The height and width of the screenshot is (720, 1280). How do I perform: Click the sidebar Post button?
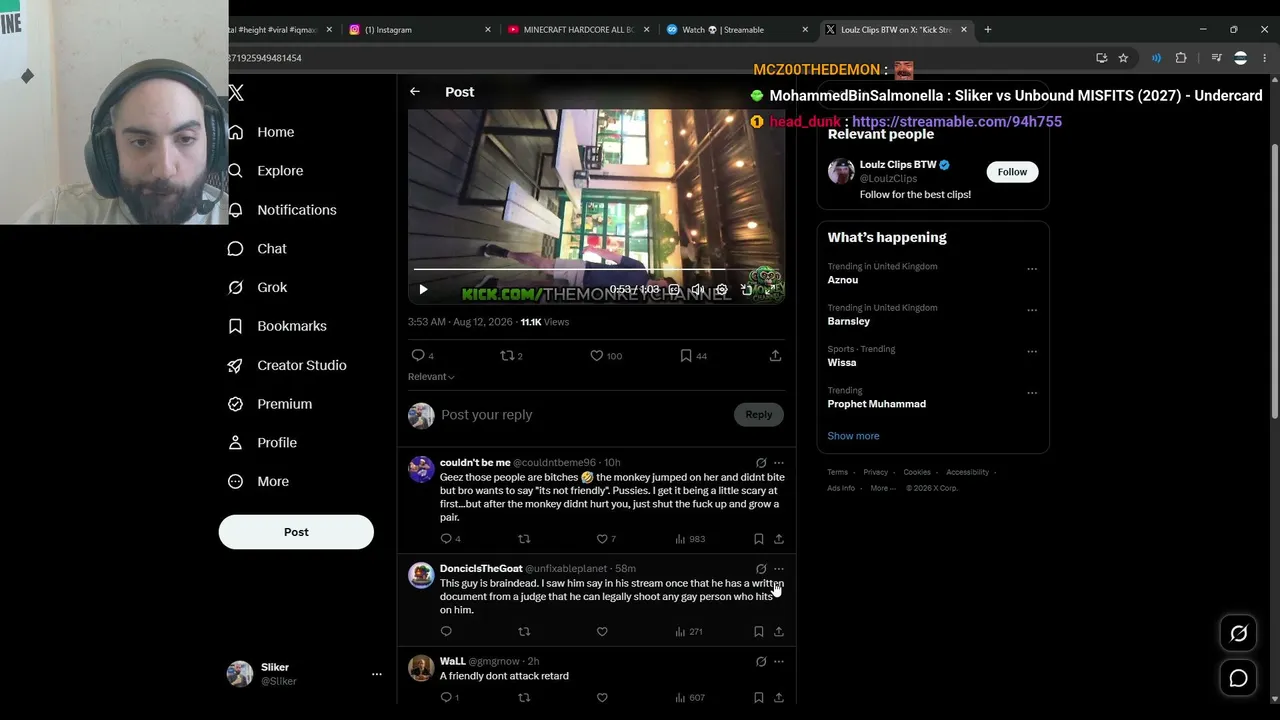tap(296, 532)
